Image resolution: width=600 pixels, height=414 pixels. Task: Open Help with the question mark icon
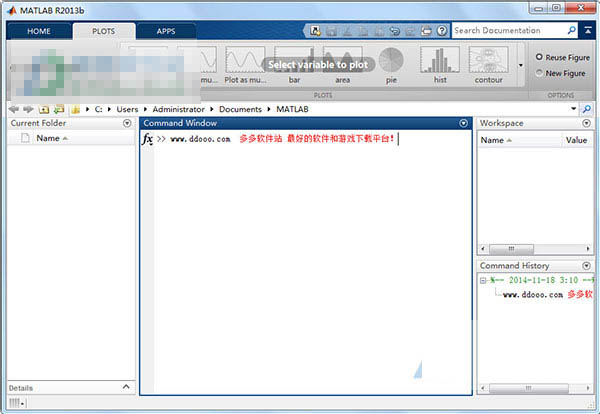pos(442,31)
